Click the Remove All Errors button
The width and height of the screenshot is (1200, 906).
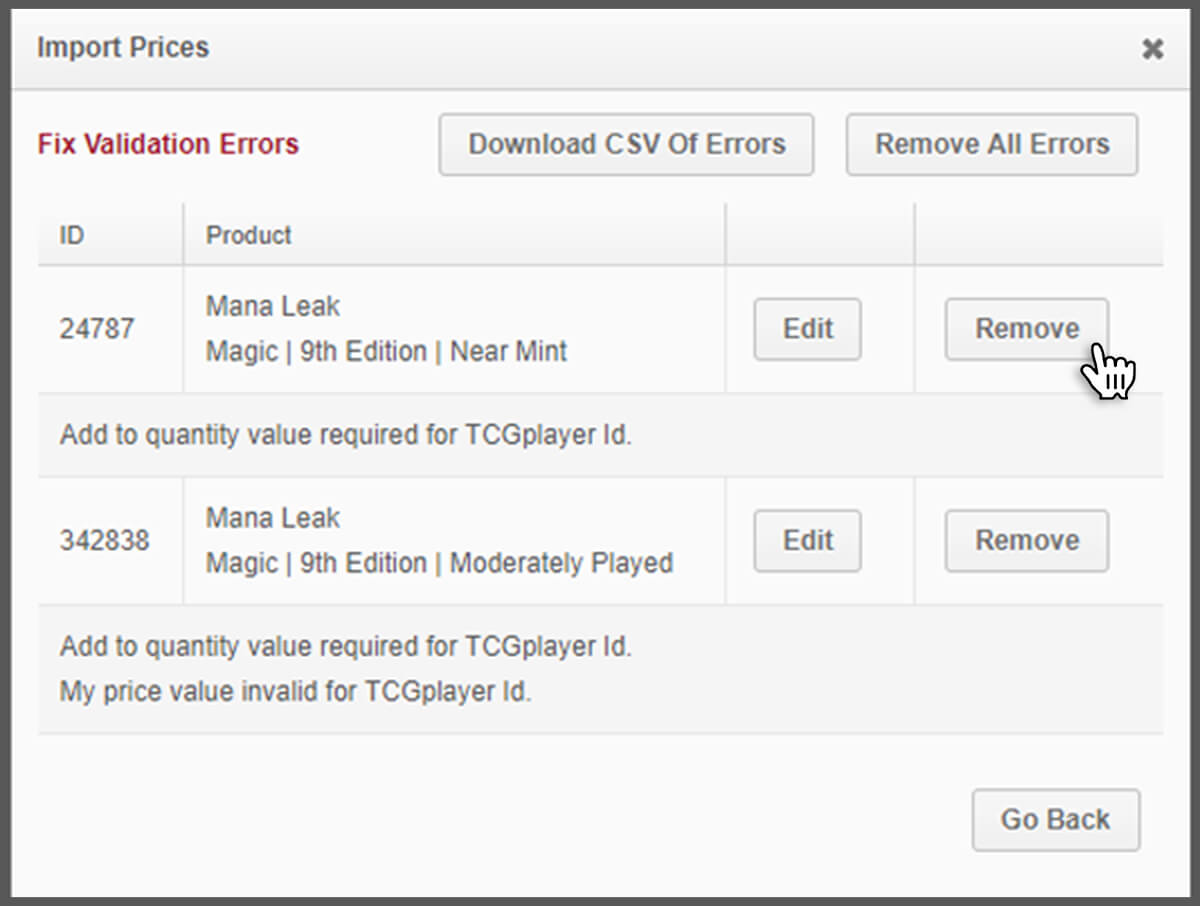pyautogui.click(x=991, y=144)
